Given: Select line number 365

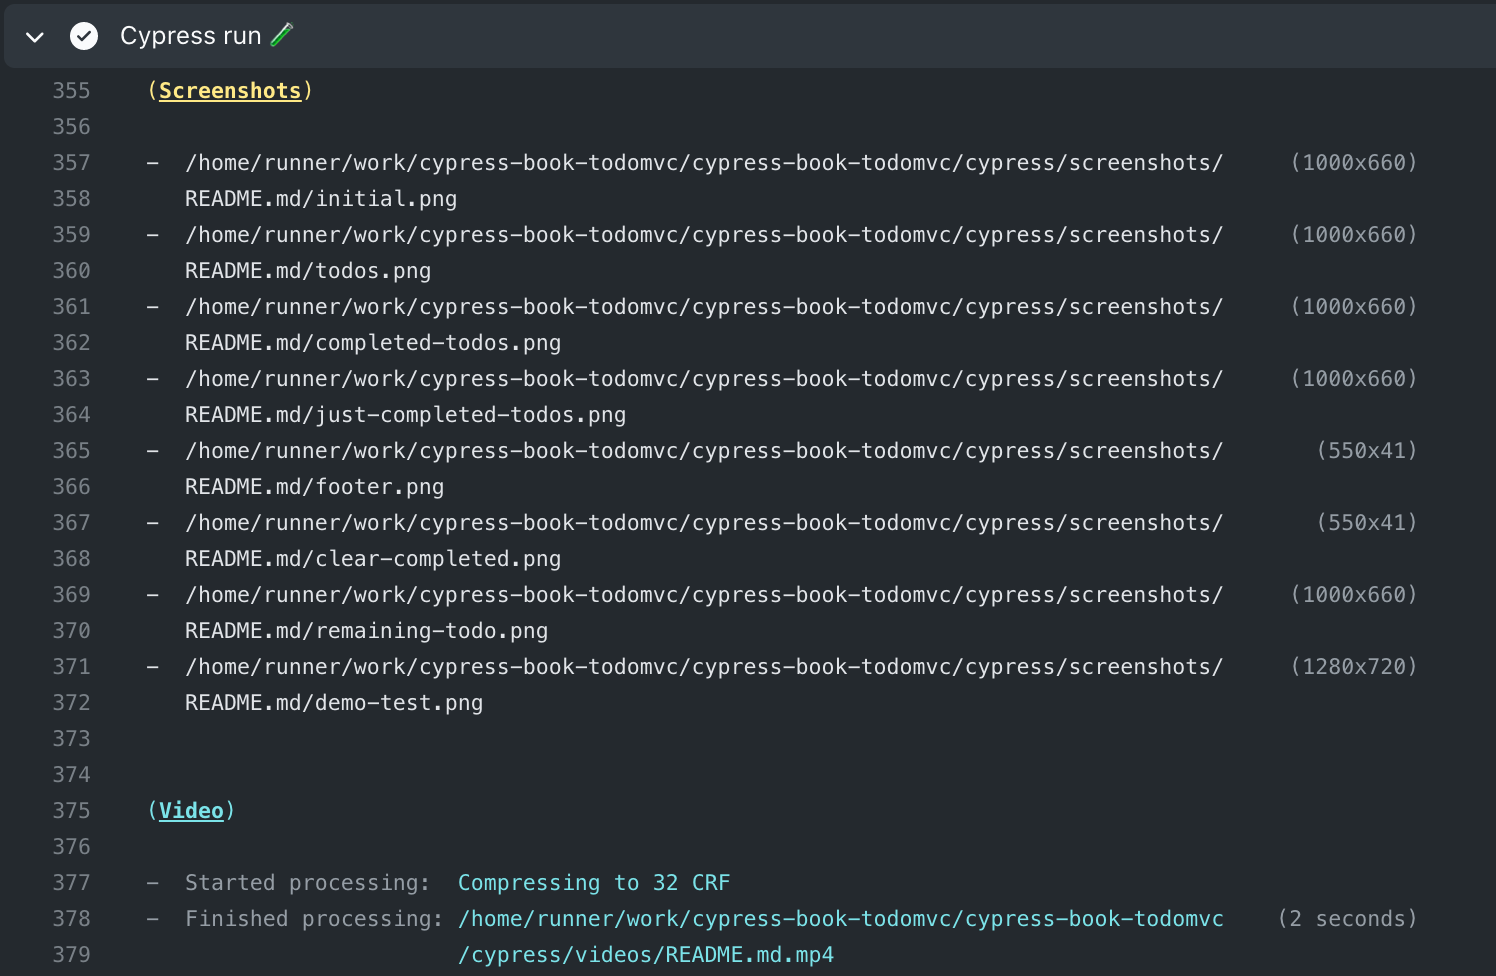Looking at the screenshot, I should coord(71,451).
